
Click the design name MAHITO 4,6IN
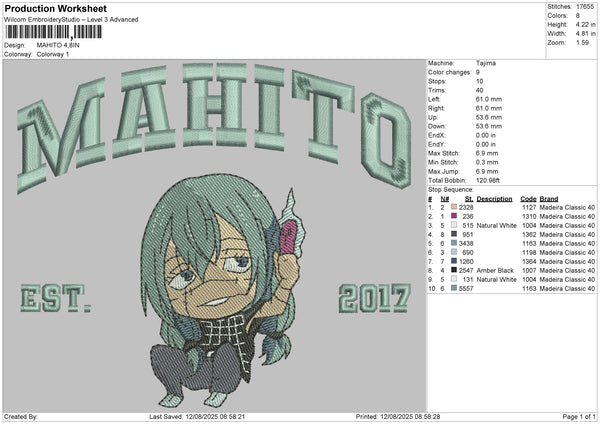pyautogui.click(x=59, y=45)
